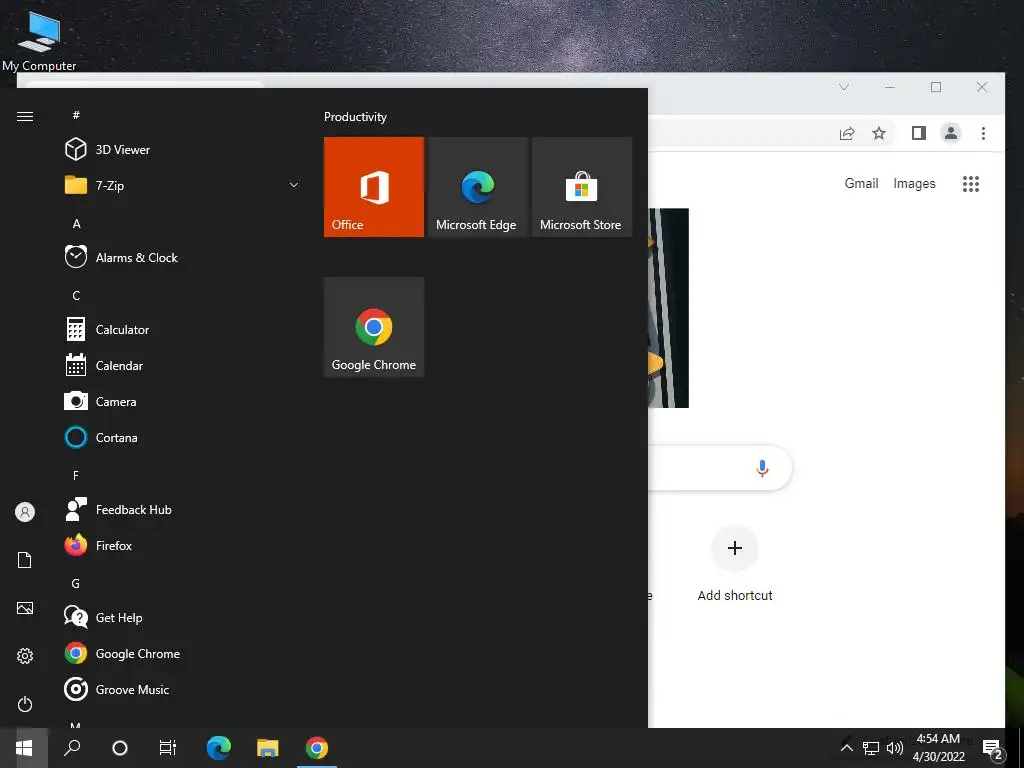
Task: Launch Google Chrome from app list
Action: pos(182,653)
